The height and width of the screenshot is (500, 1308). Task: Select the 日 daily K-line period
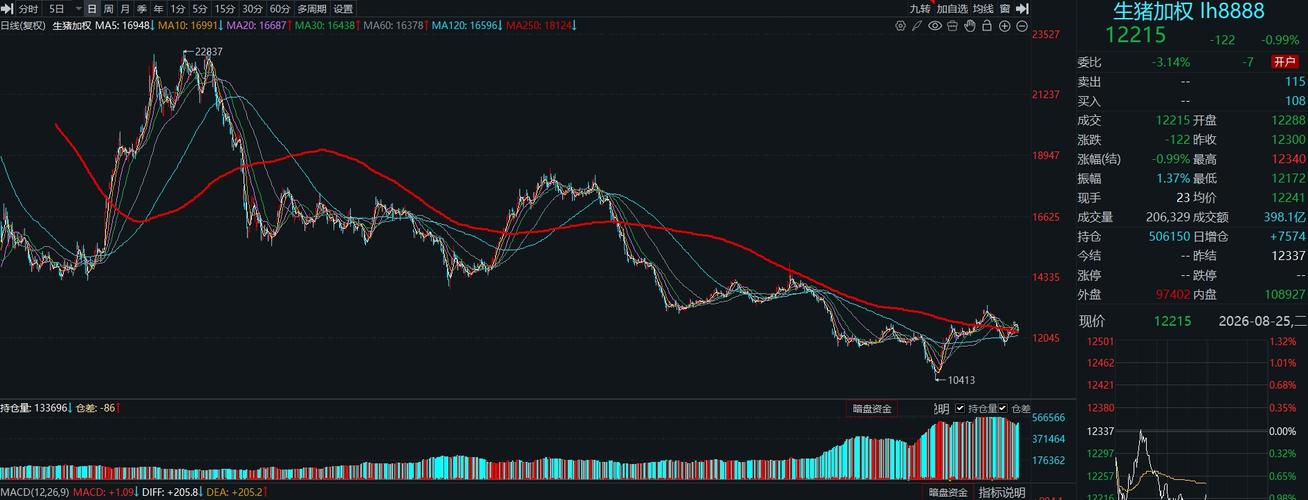point(92,8)
